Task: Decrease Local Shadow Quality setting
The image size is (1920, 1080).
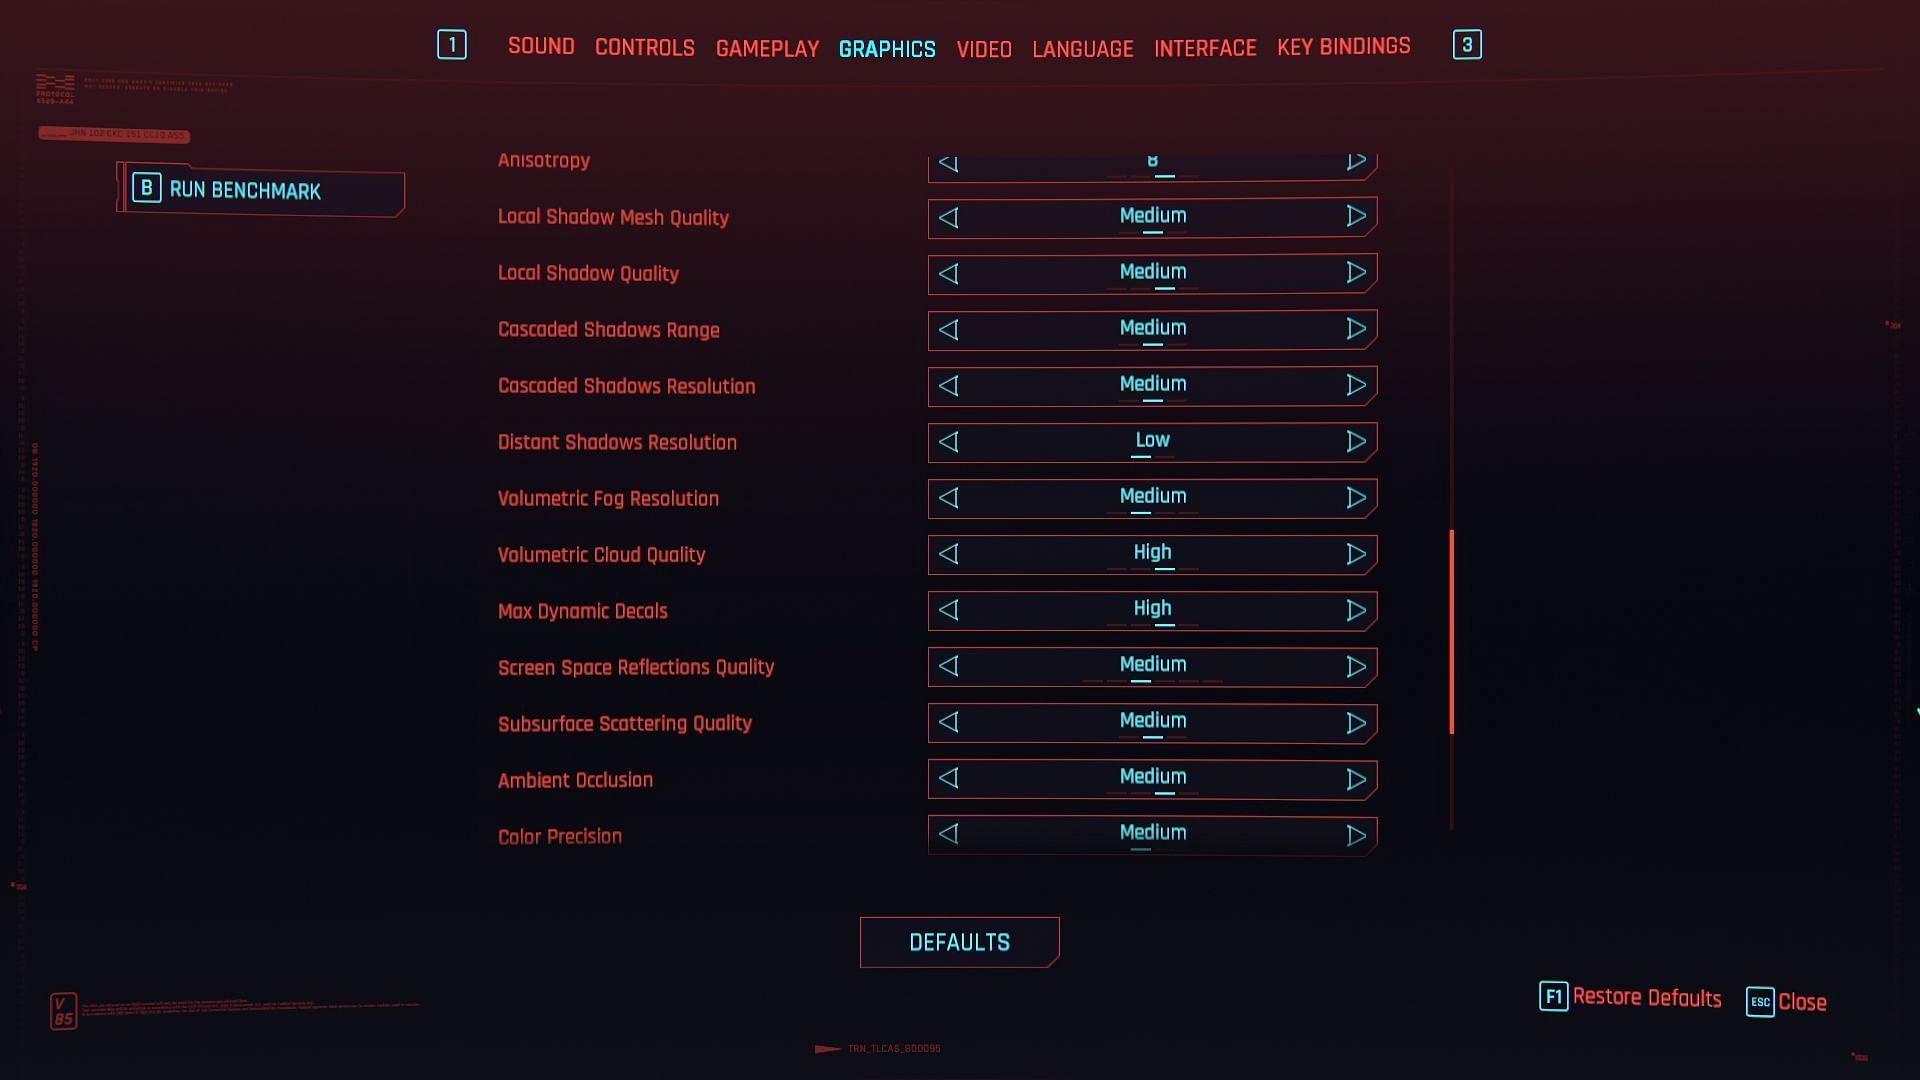Action: 949,273
